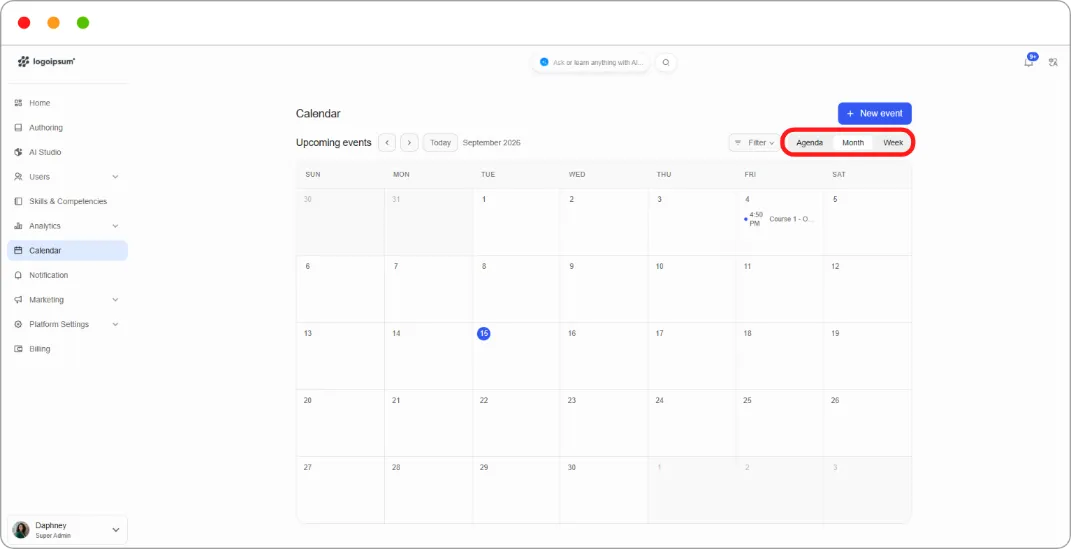Click the New event button
This screenshot has width=1071, height=549.
[x=874, y=113]
